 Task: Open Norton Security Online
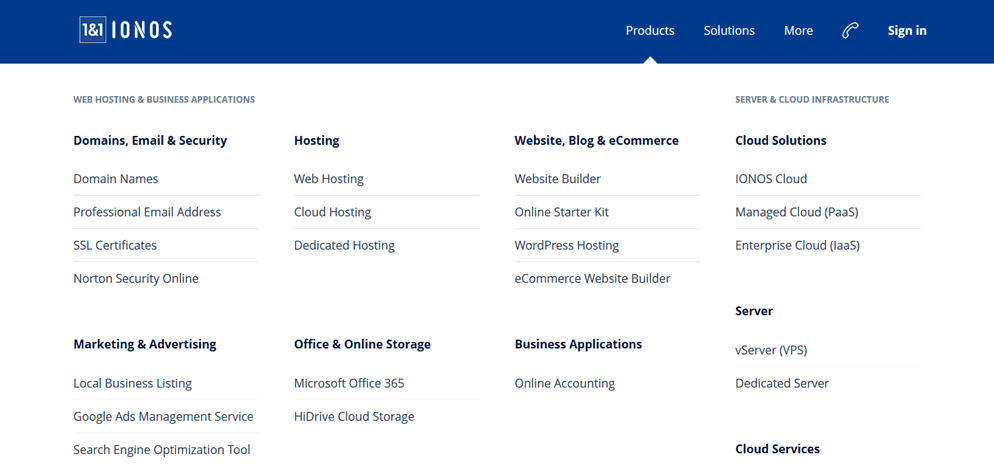click(136, 278)
